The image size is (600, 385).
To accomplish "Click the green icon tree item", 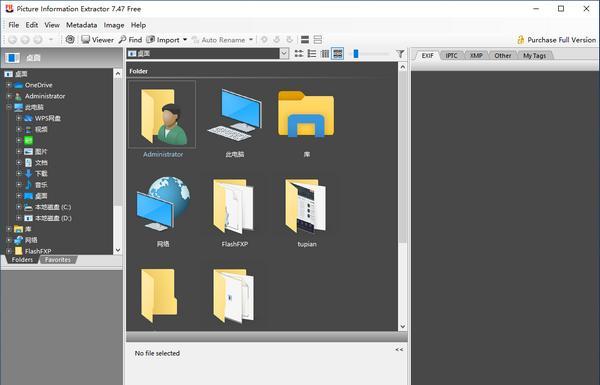I will coord(29,140).
